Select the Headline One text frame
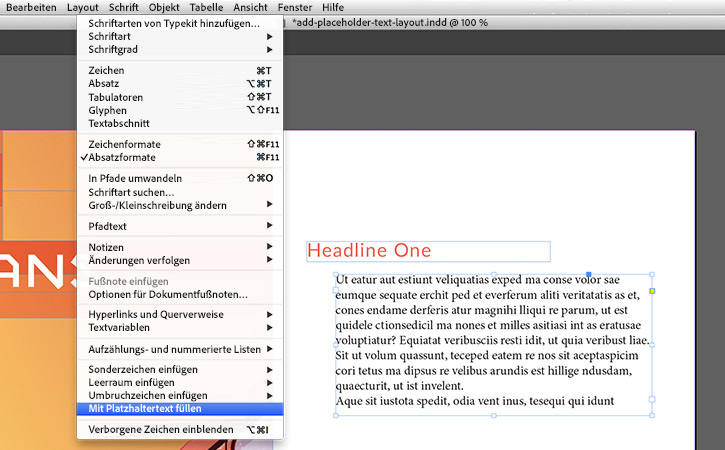 click(x=428, y=251)
